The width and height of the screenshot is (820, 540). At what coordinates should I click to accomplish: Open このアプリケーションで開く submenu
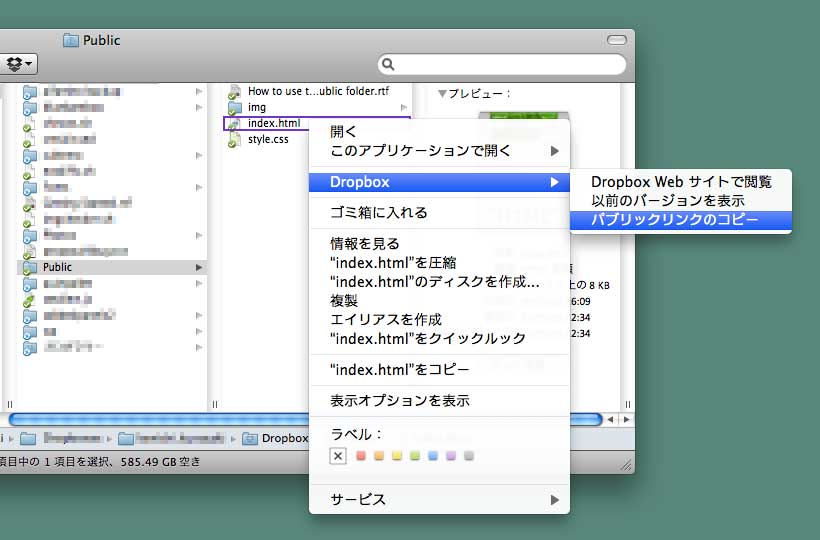click(439, 151)
